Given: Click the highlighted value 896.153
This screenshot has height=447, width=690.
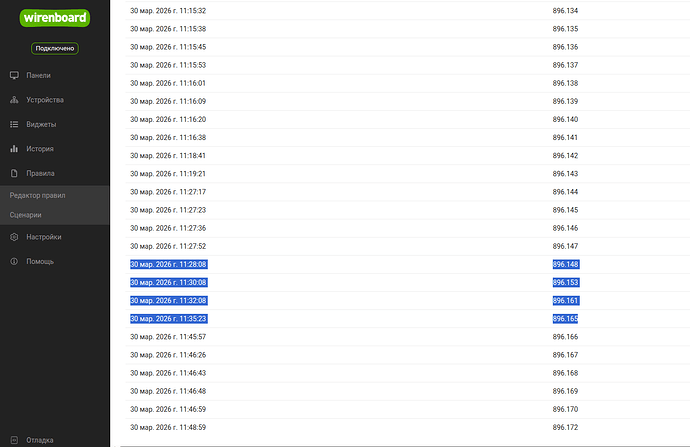Looking at the screenshot, I should pos(565,283).
